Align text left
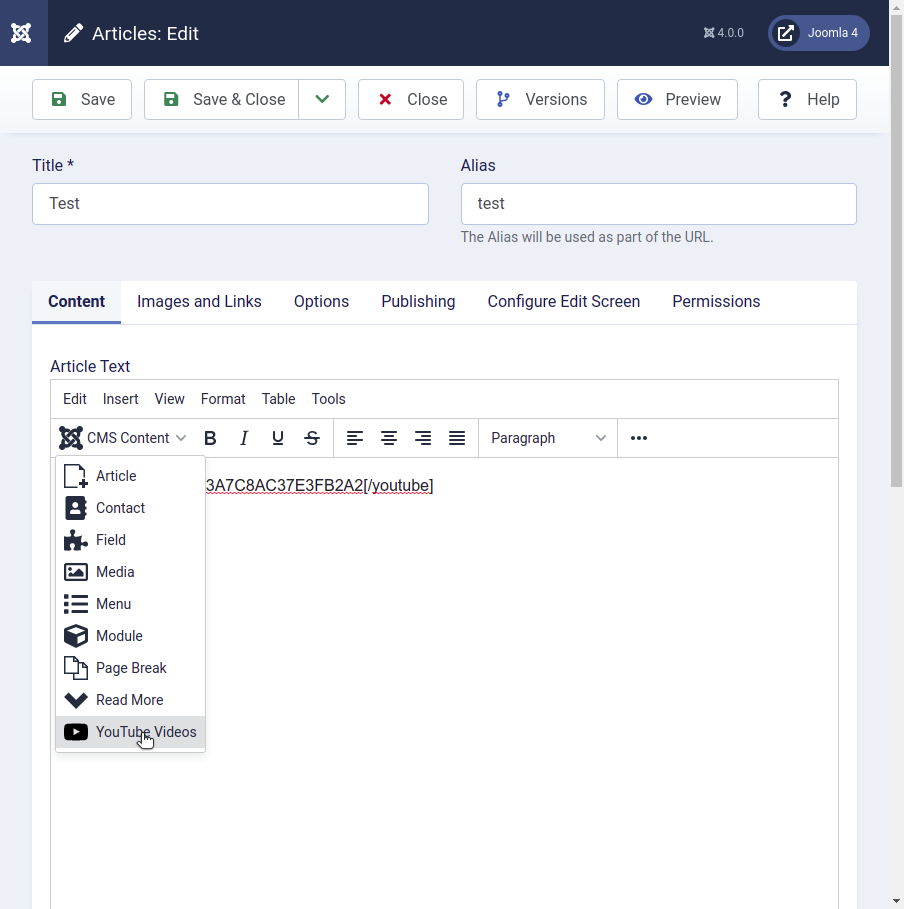Screen dimensions: 904x909 pos(355,438)
